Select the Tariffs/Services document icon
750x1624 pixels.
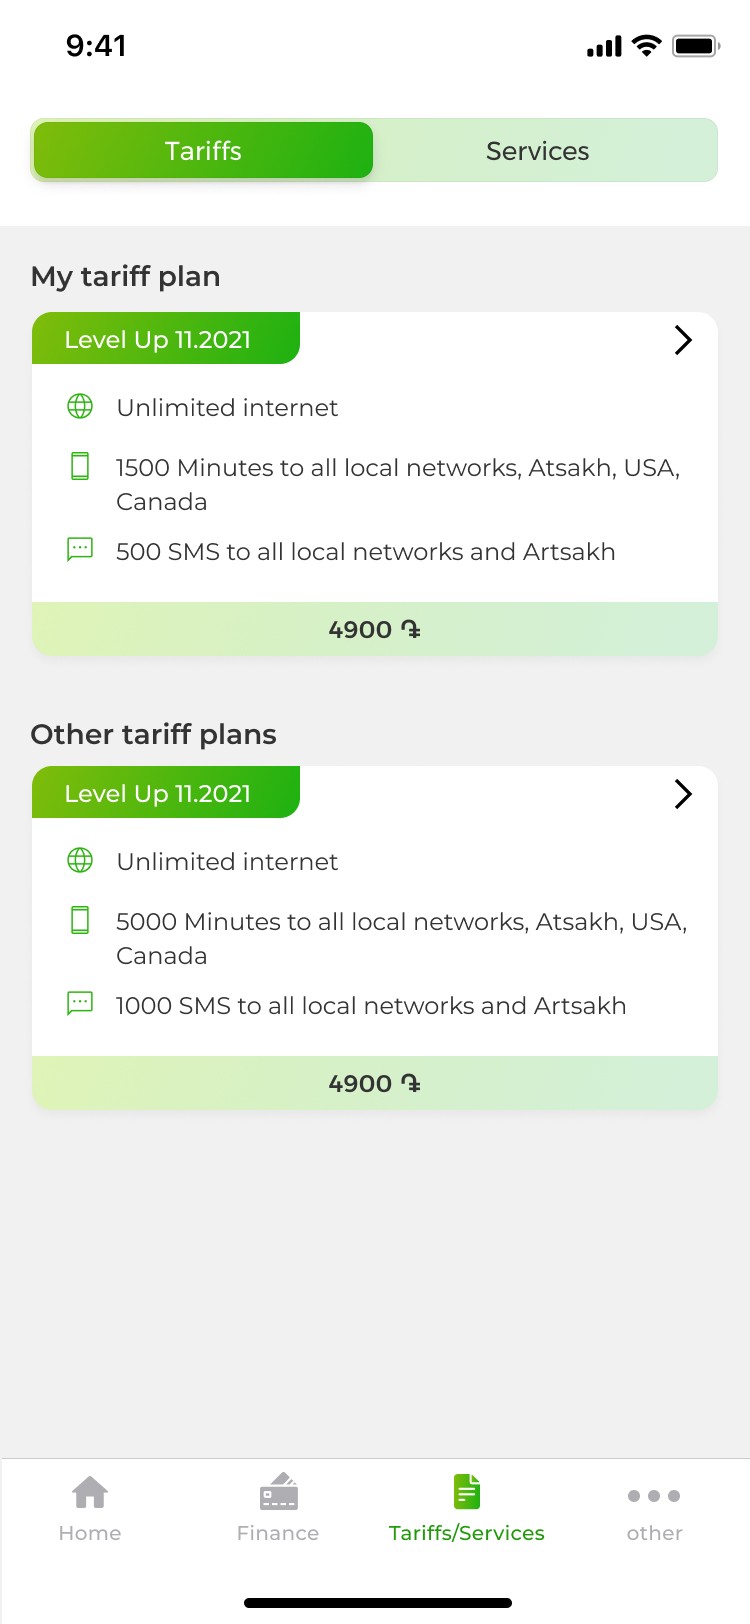467,1491
